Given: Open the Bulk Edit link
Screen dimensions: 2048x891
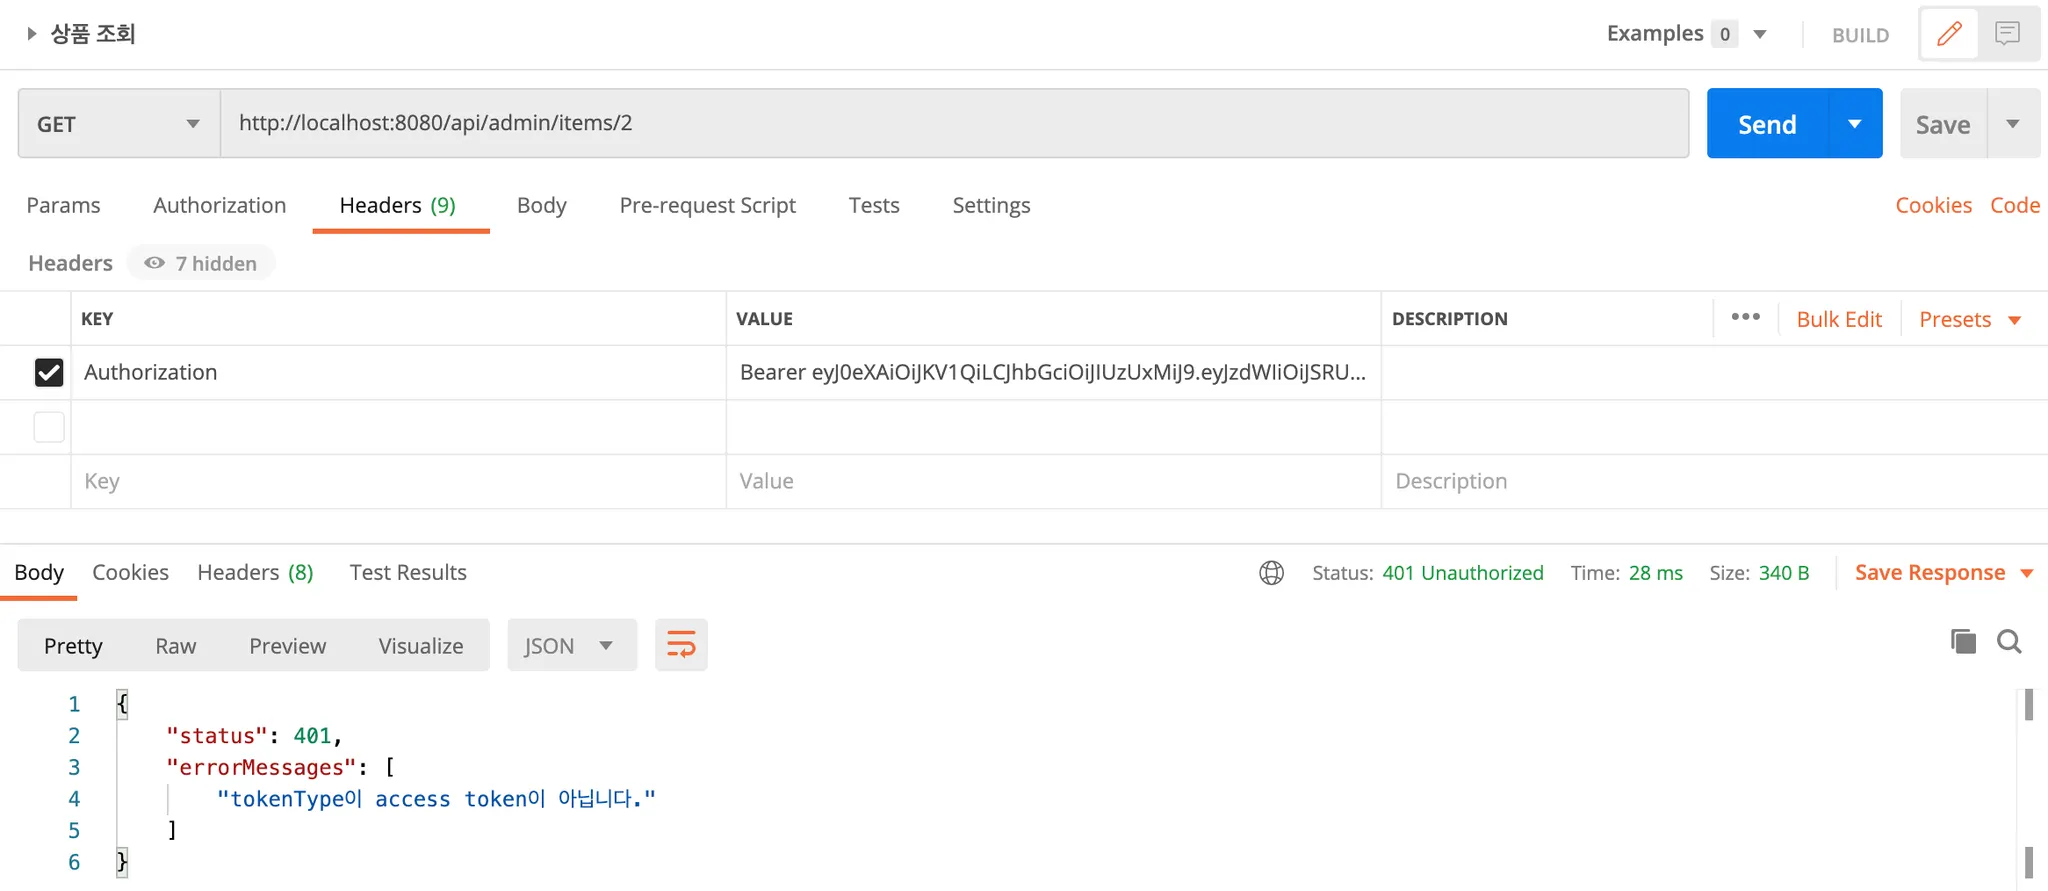Looking at the screenshot, I should tap(1839, 319).
